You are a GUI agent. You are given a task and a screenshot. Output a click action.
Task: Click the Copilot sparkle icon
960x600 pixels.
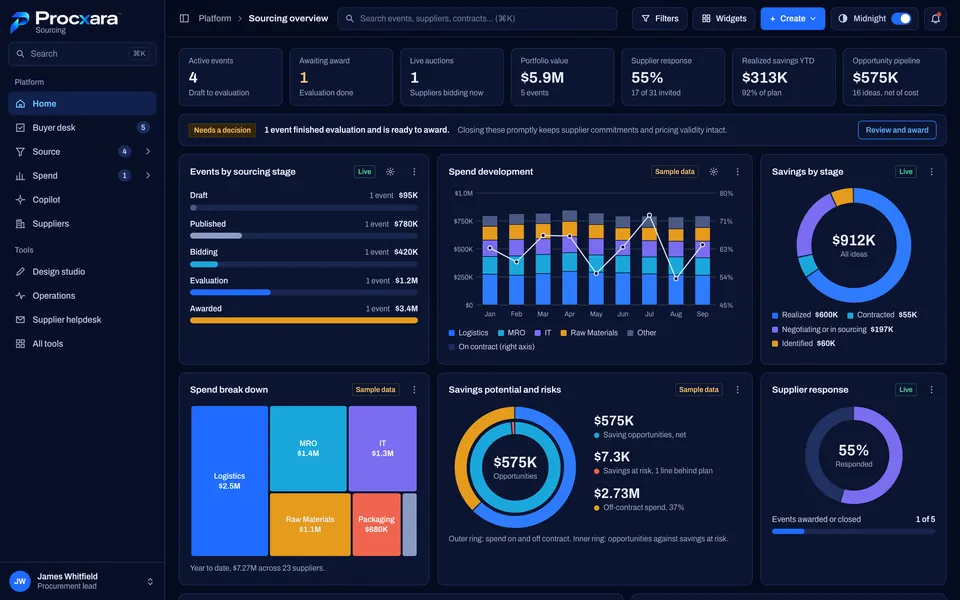point(20,200)
